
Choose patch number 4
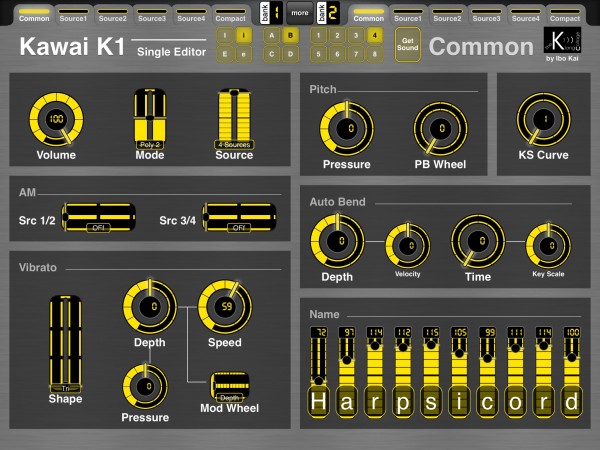pos(375,36)
